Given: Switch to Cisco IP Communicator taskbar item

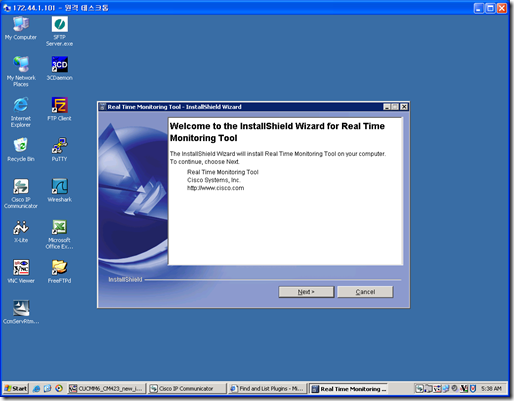Looking at the screenshot, I should tap(187, 389).
